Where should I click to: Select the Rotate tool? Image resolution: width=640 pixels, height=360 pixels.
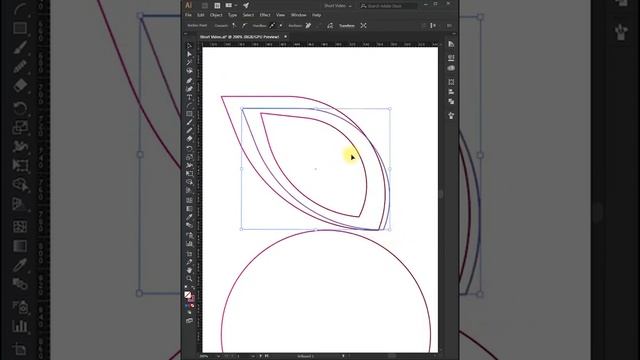tap(189, 149)
